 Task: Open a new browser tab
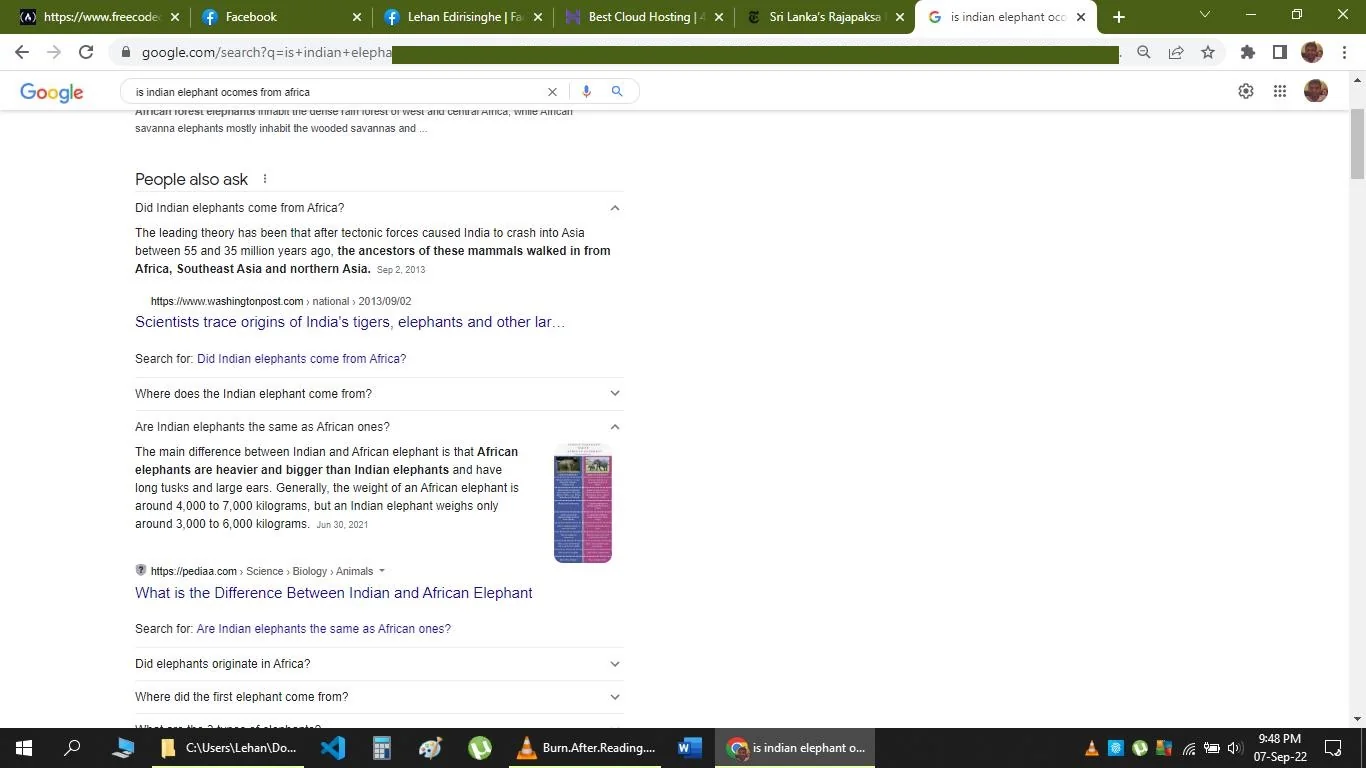point(1119,17)
